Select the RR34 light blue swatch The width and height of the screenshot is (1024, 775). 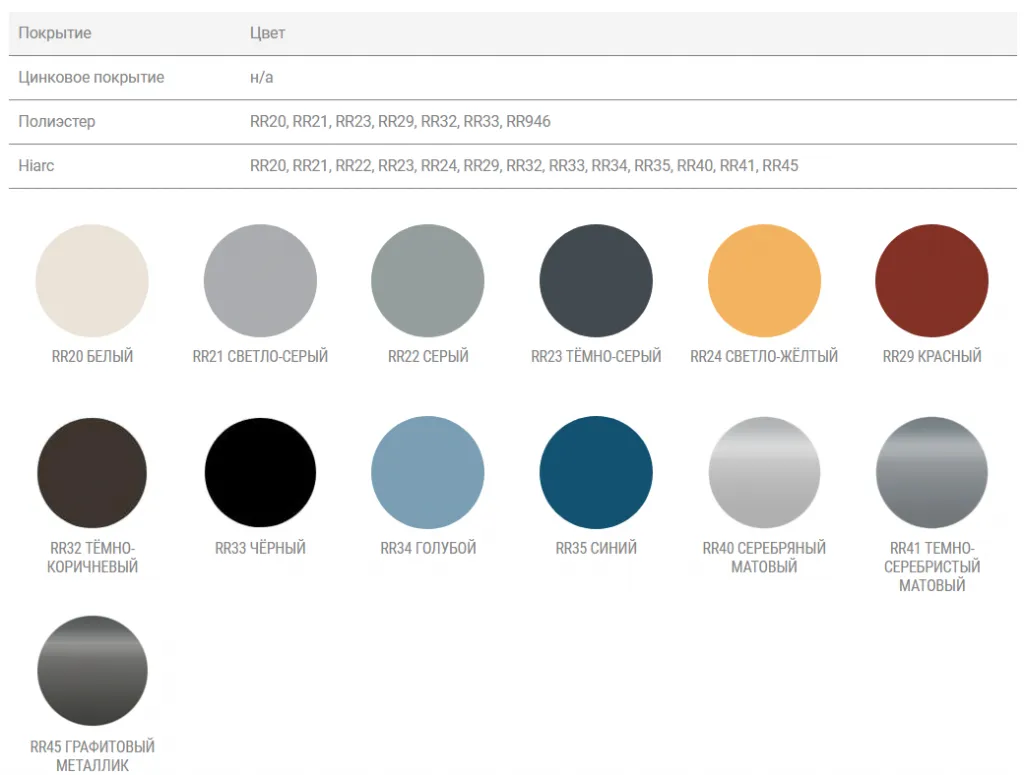coord(428,473)
